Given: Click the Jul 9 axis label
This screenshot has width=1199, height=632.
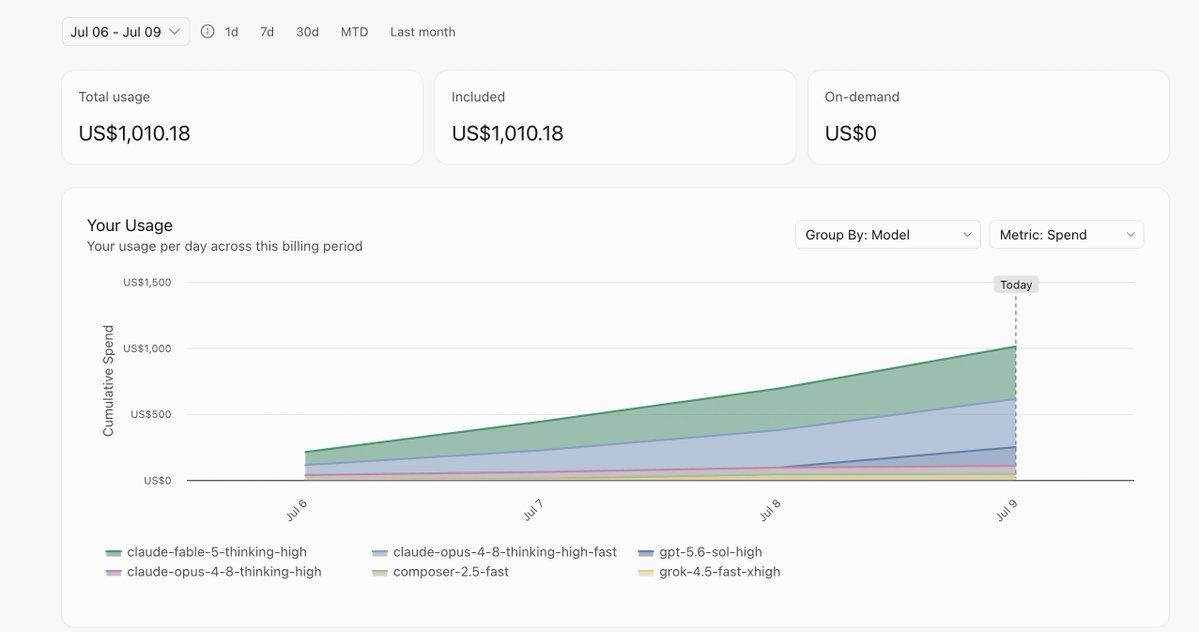Looking at the screenshot, I should point(1007,510).
